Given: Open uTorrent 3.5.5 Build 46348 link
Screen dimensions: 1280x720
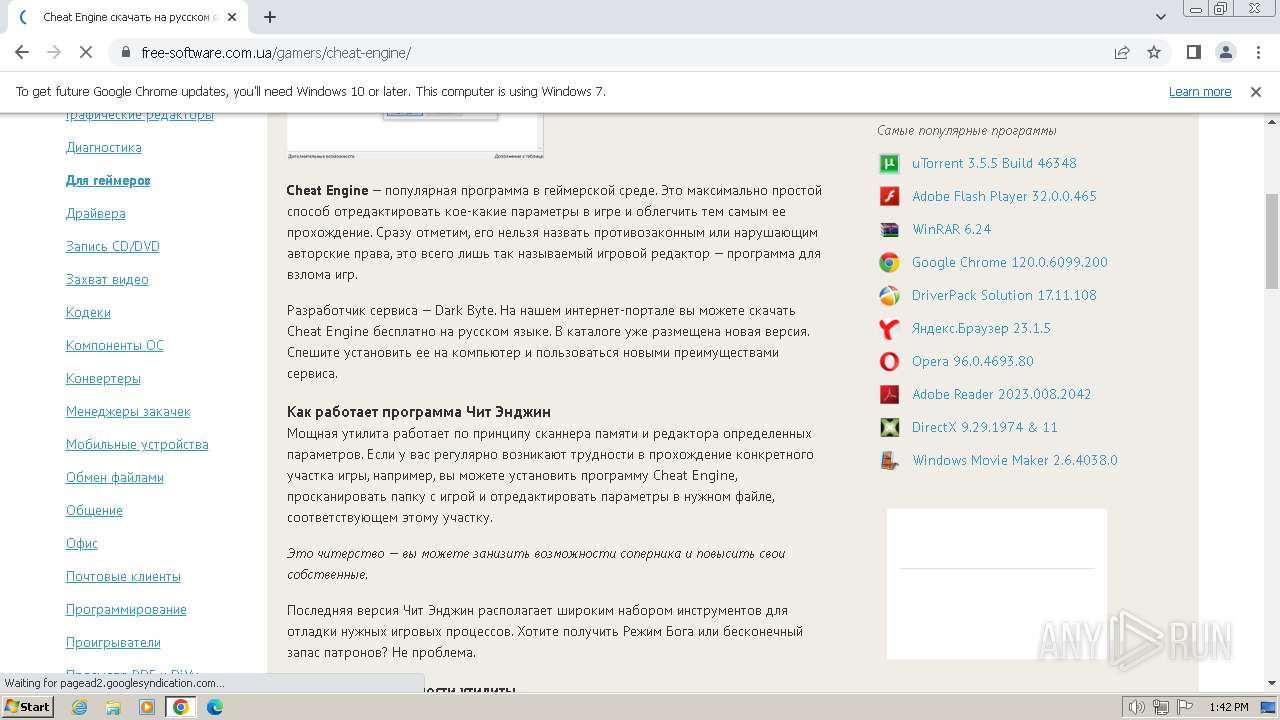Looking at the screenshot, I should pyautogui.click(x=994, y=163).
